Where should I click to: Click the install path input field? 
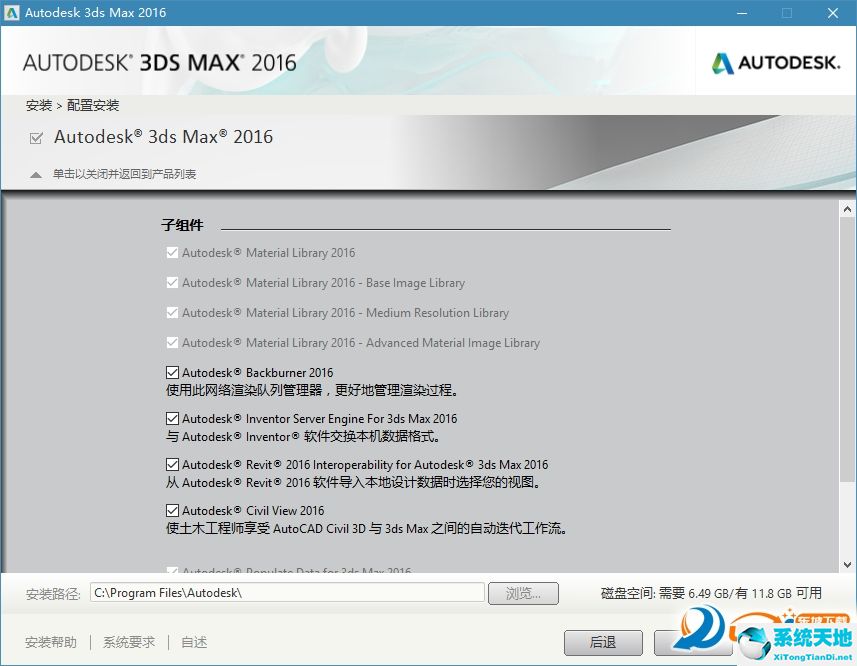[287, 593]
